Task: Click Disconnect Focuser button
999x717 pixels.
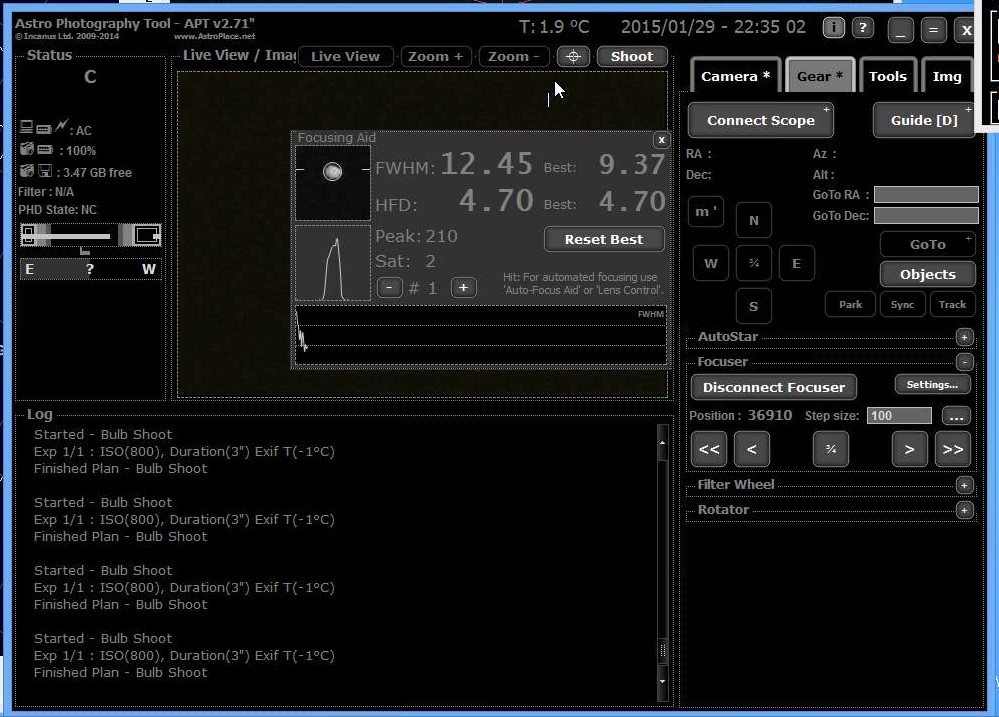Action: (x=773, y=387)
